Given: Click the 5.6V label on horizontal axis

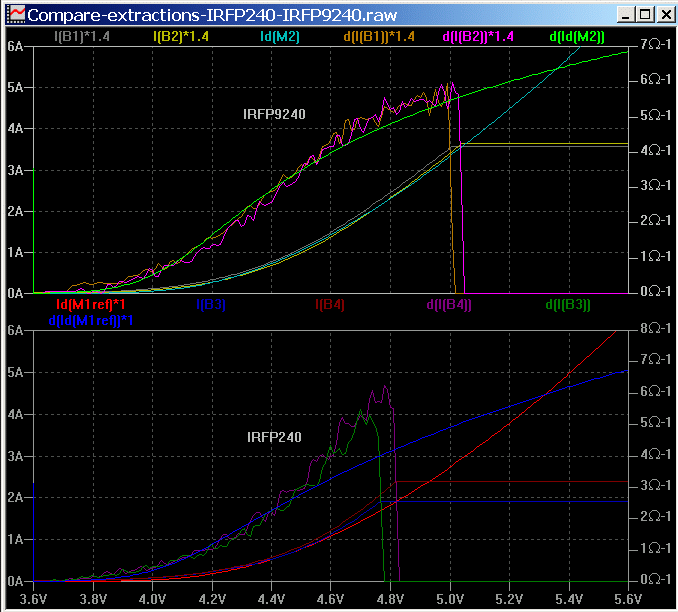Looking at the screenshot, I should tap(628, 599).
